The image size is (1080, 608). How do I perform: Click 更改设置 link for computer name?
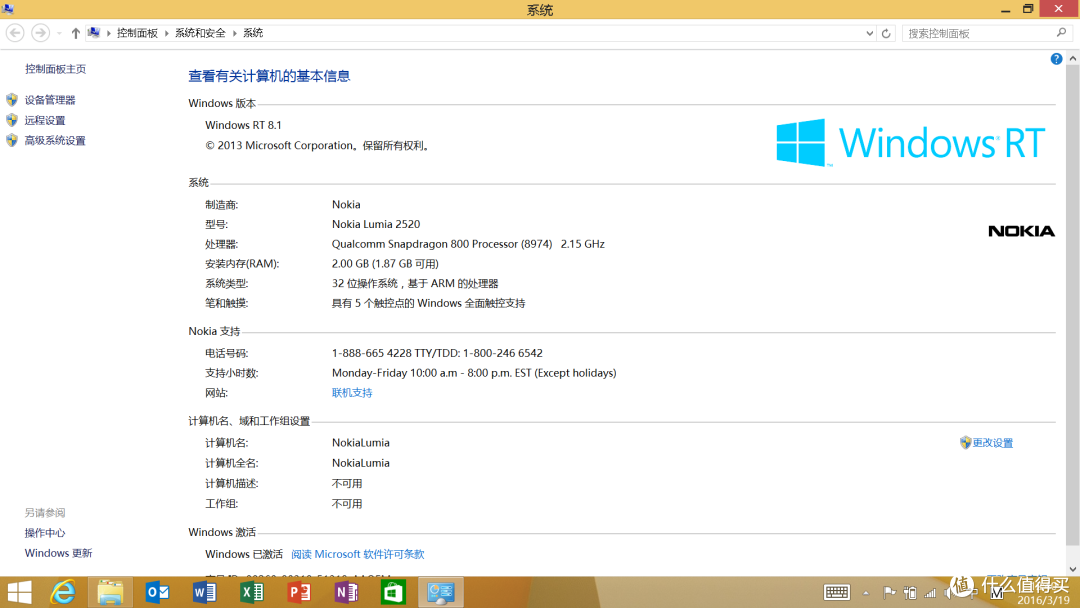pyautogui.click(x=993, y=443)
